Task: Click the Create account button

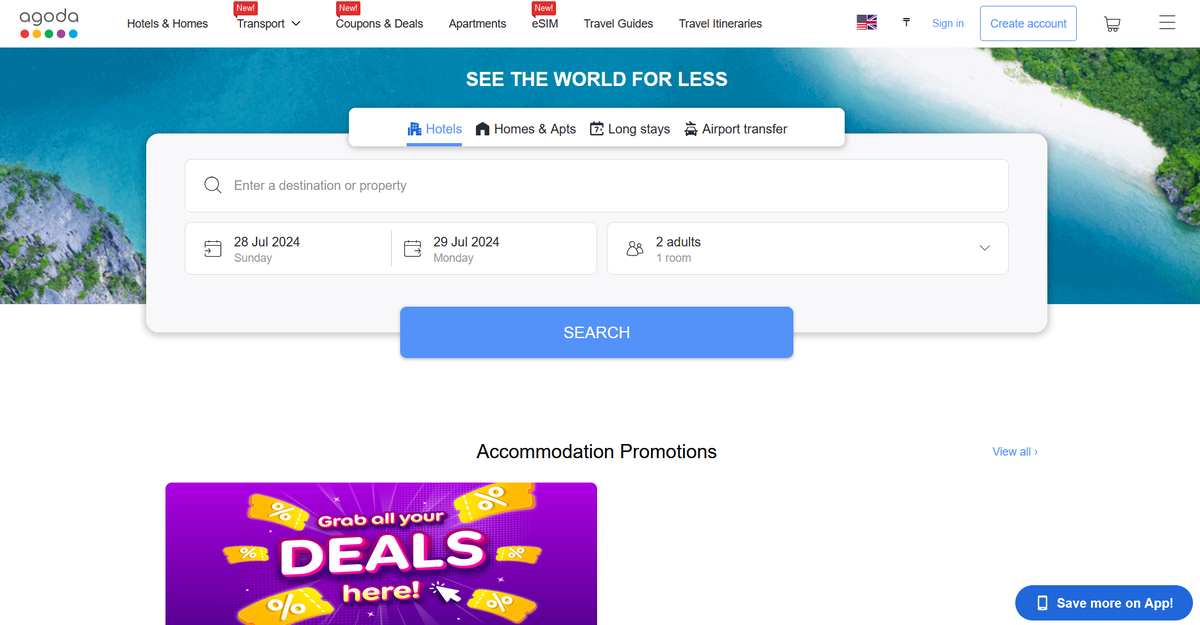Action: tap(1028, 23)
